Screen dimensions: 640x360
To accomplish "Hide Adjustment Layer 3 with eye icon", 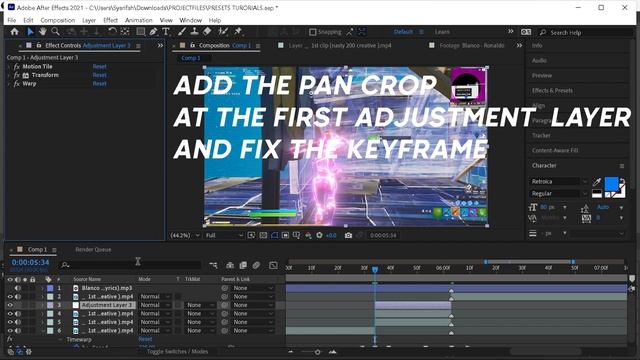I will (10, 305).
